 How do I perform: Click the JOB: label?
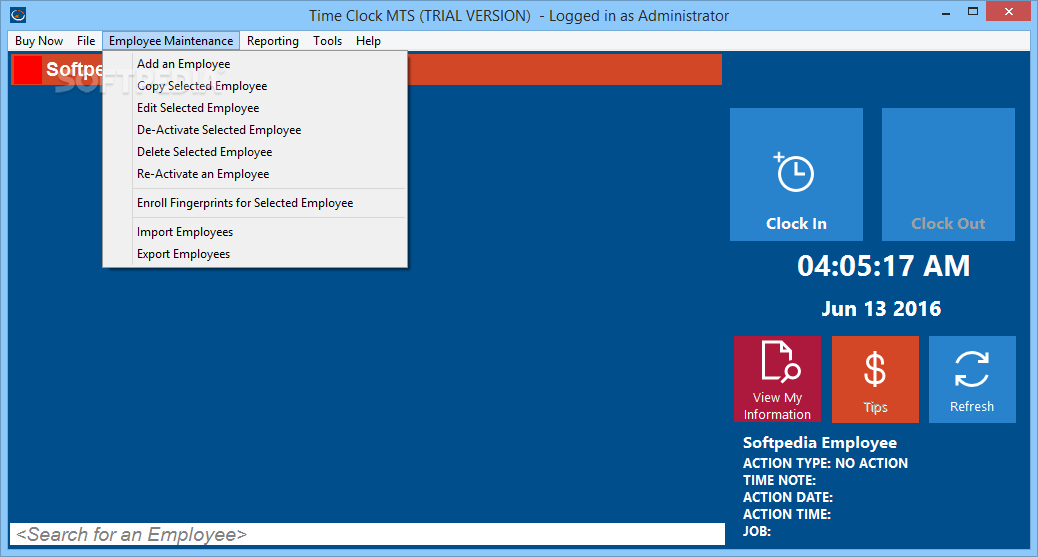click(x=757, y=531)
